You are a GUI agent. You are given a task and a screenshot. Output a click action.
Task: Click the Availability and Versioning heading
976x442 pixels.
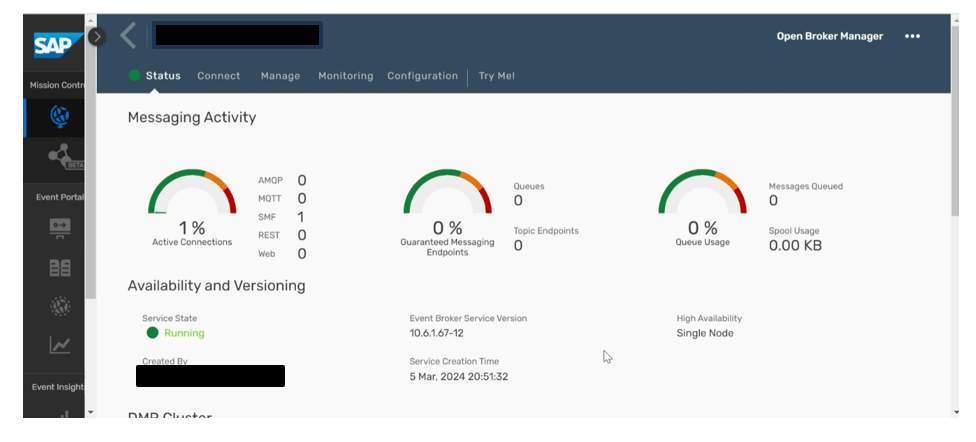pyautogui.click(x=217, y=286)
